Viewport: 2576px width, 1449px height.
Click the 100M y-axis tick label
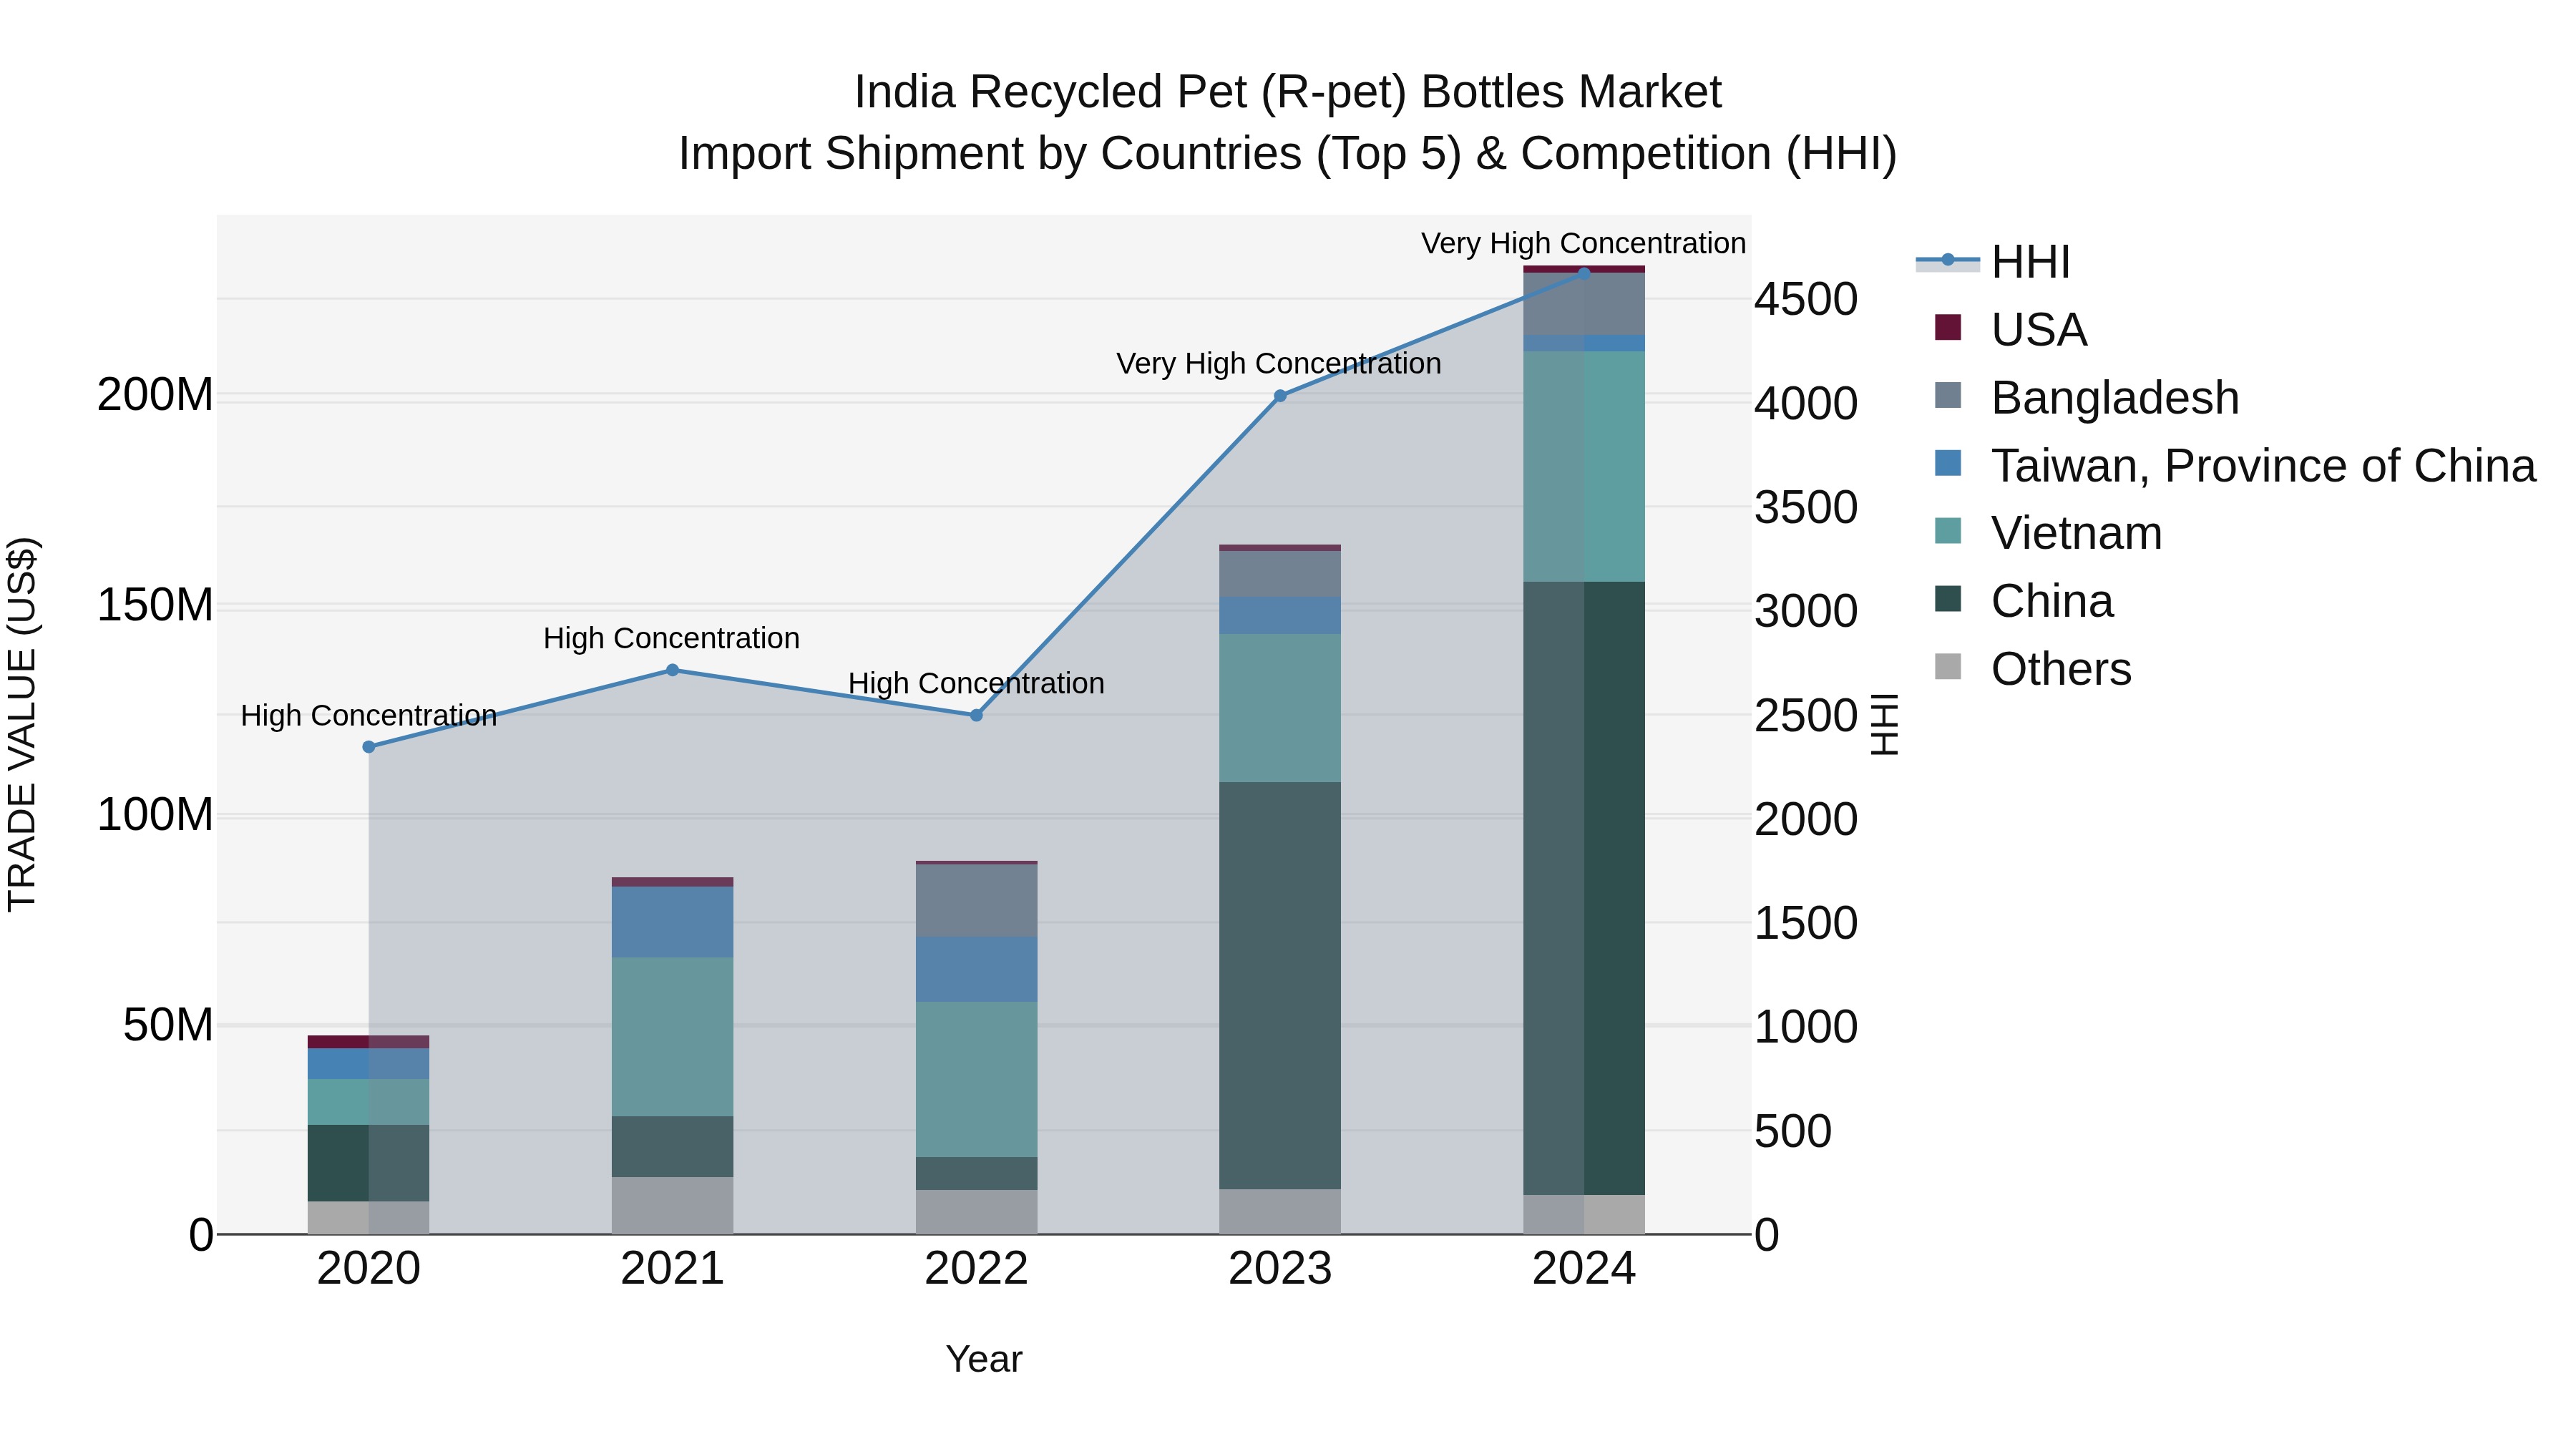155,816
